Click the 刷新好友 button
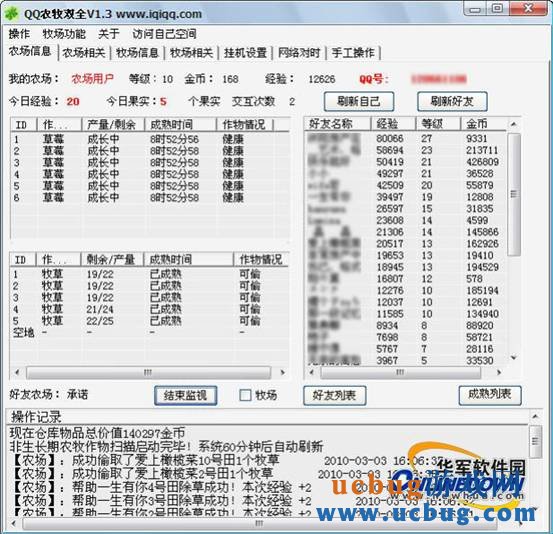The width and height of the screenshot is (553, 534). pyautogui.click(x=452, y=102)
